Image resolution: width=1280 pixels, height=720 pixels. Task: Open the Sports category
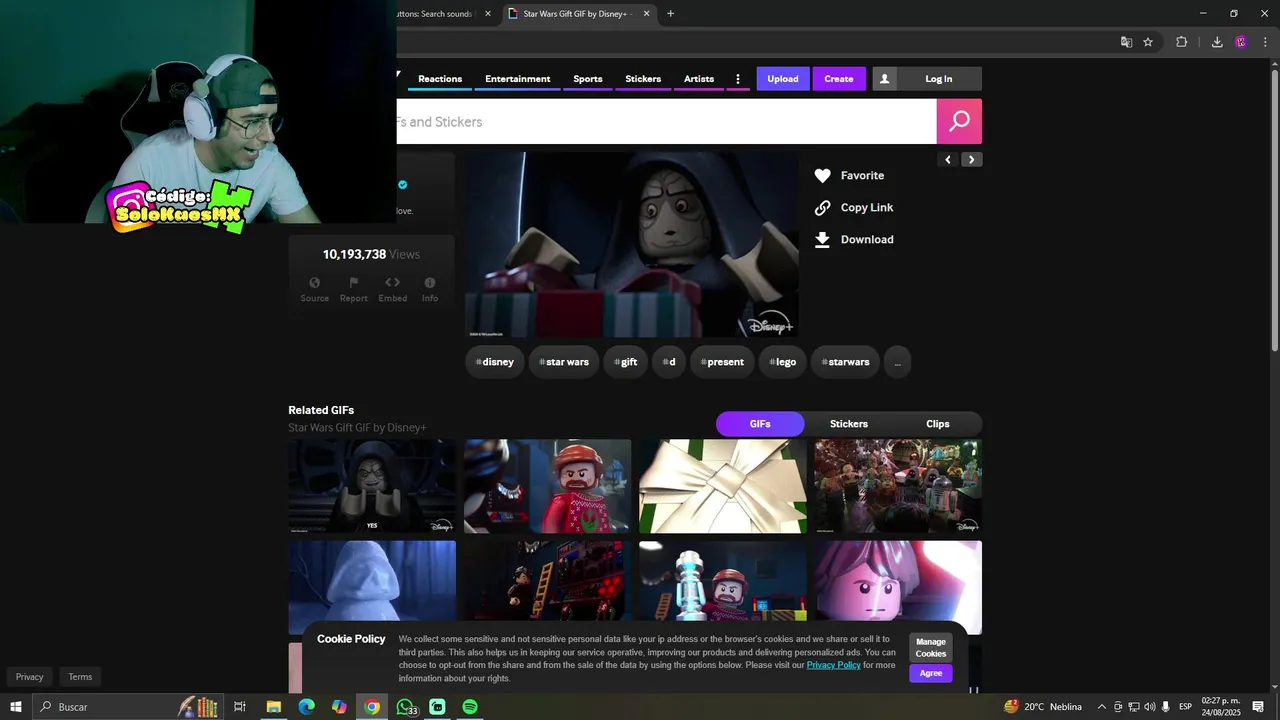[588, 79]
